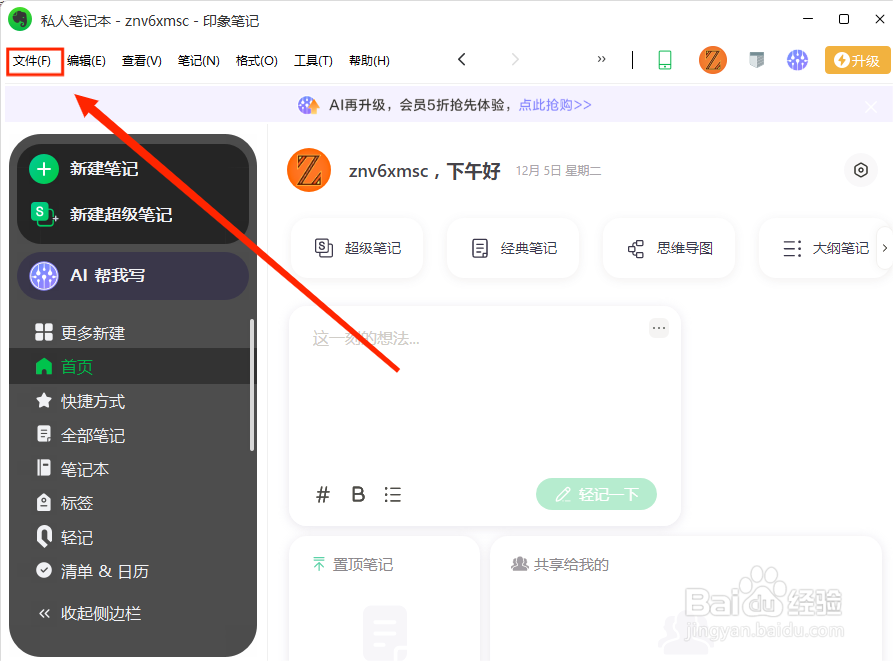Follow the 点此抢购>> link
893x661 pixels.
[x=555, y=105]
